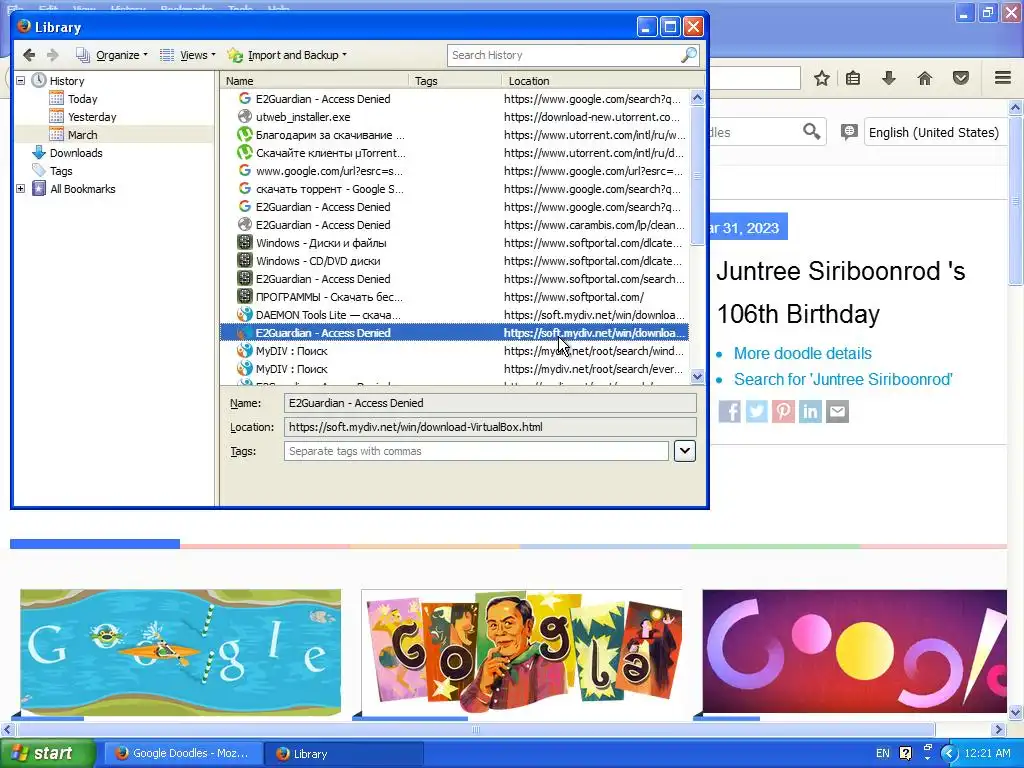The image size is (1024, 768).
Task: Expand hidden tray icons arrow
Action: click(x=948, y=753)
